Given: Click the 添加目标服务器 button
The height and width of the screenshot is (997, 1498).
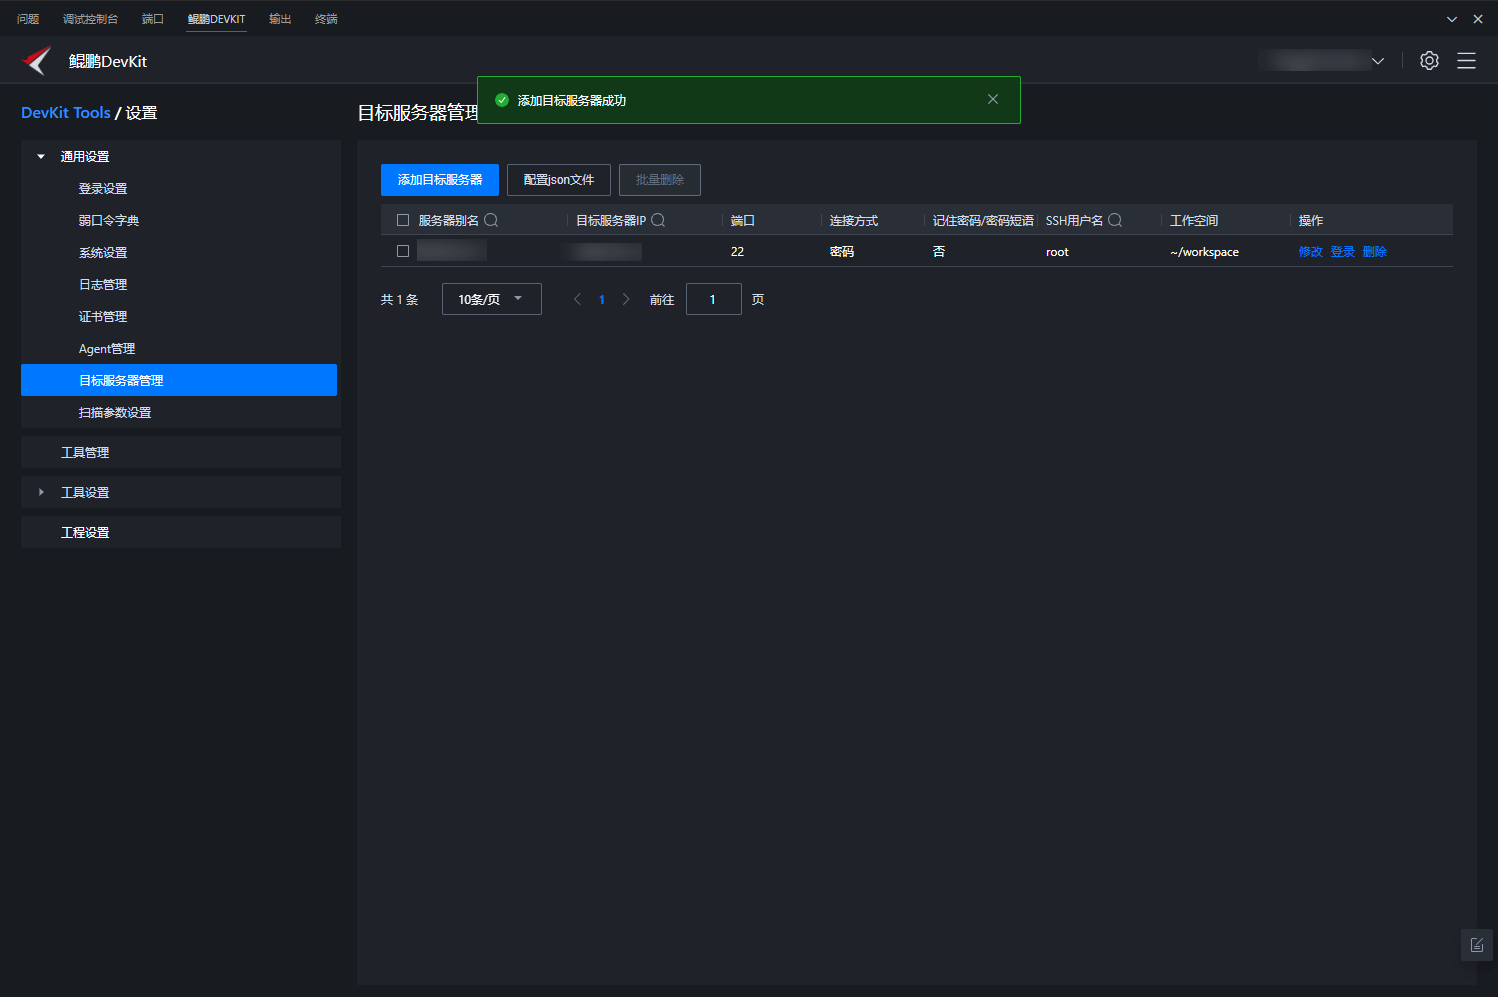Looking at the screenshot, I should click(x=440, y=180).
